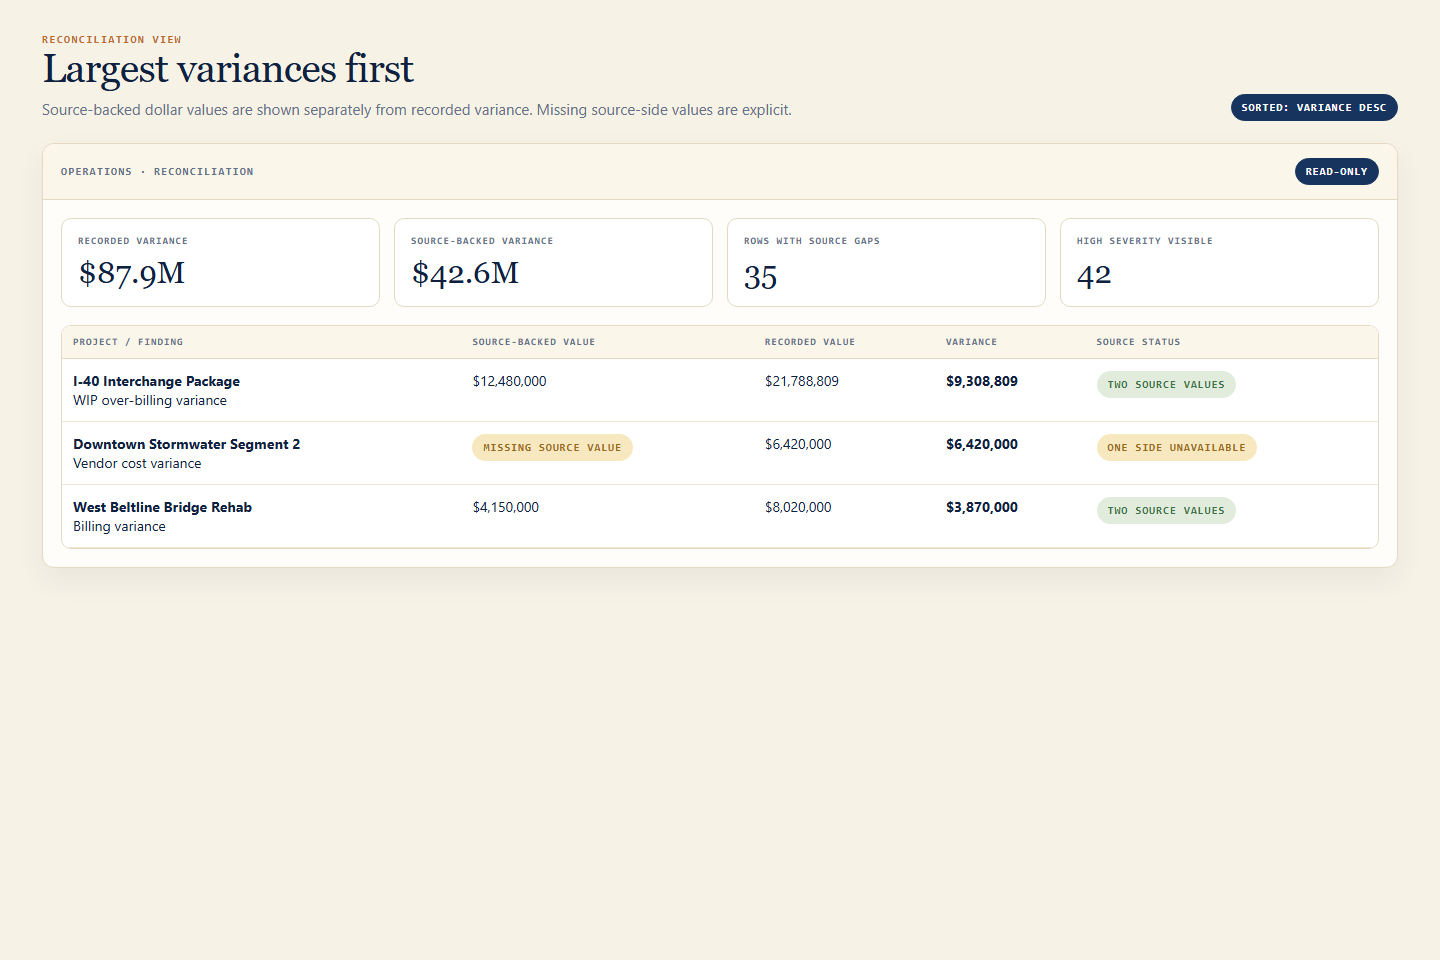Click the Variance column header
The image size is (1440, 960).
pyautogui.click(x=971, y=342)
